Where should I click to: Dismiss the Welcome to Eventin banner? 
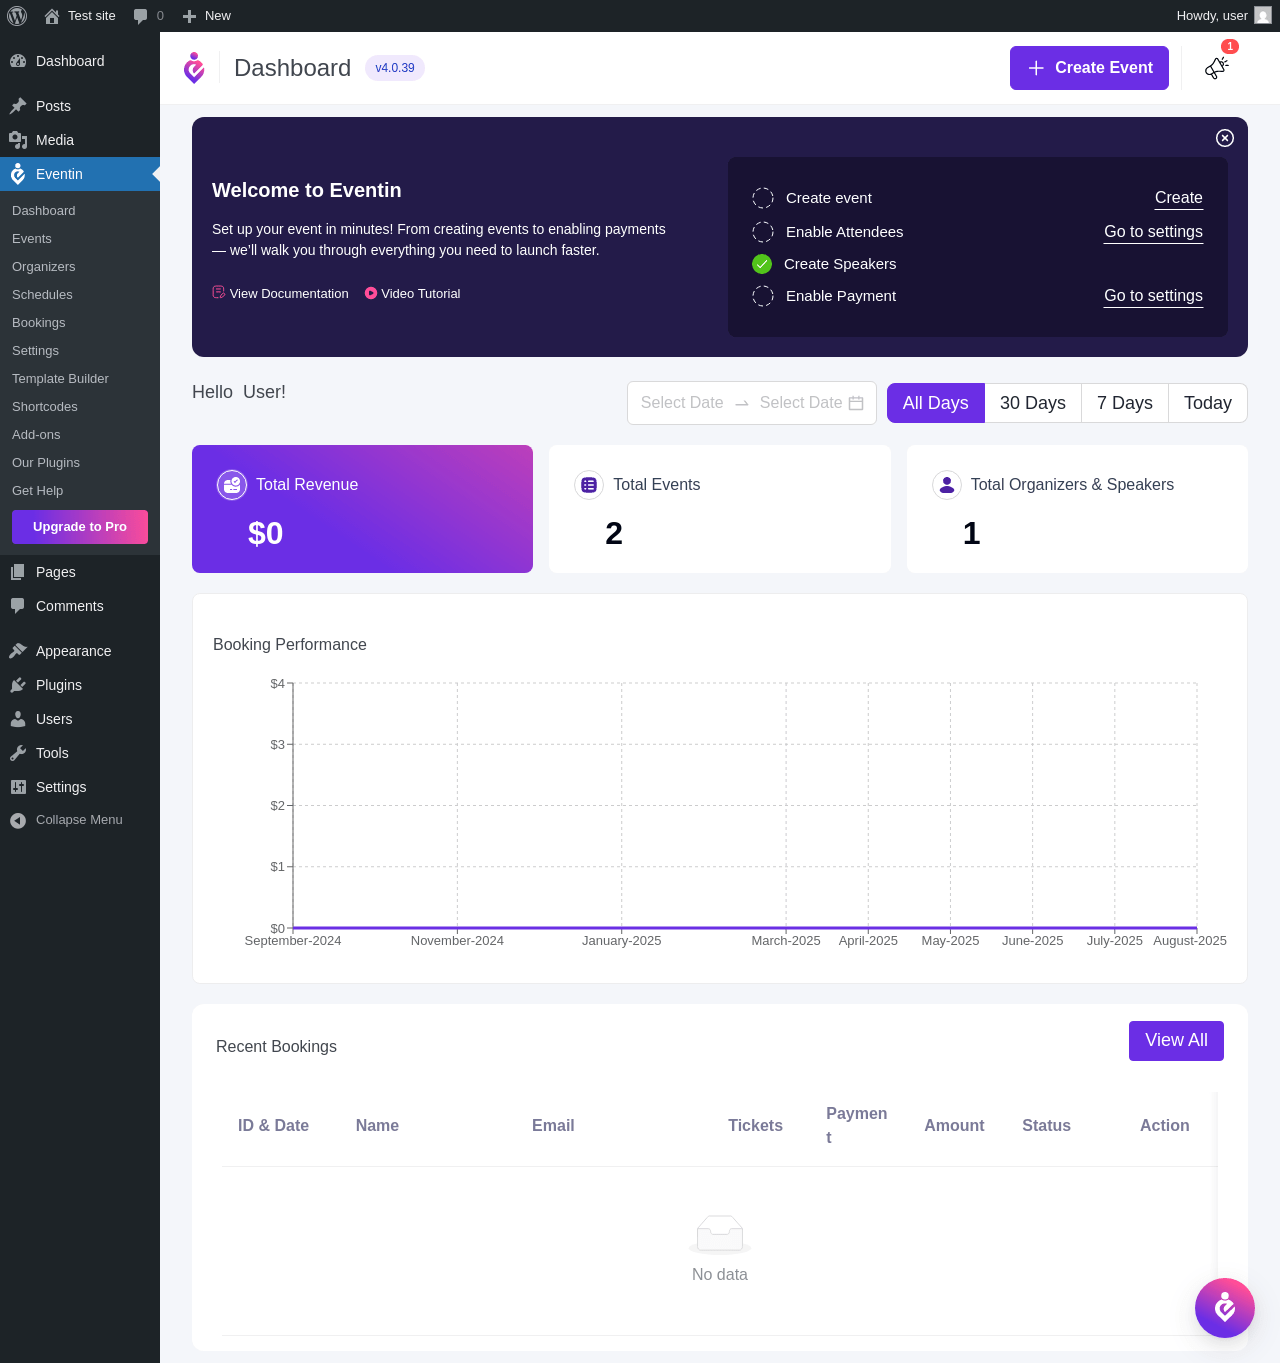pos(1225,138)
